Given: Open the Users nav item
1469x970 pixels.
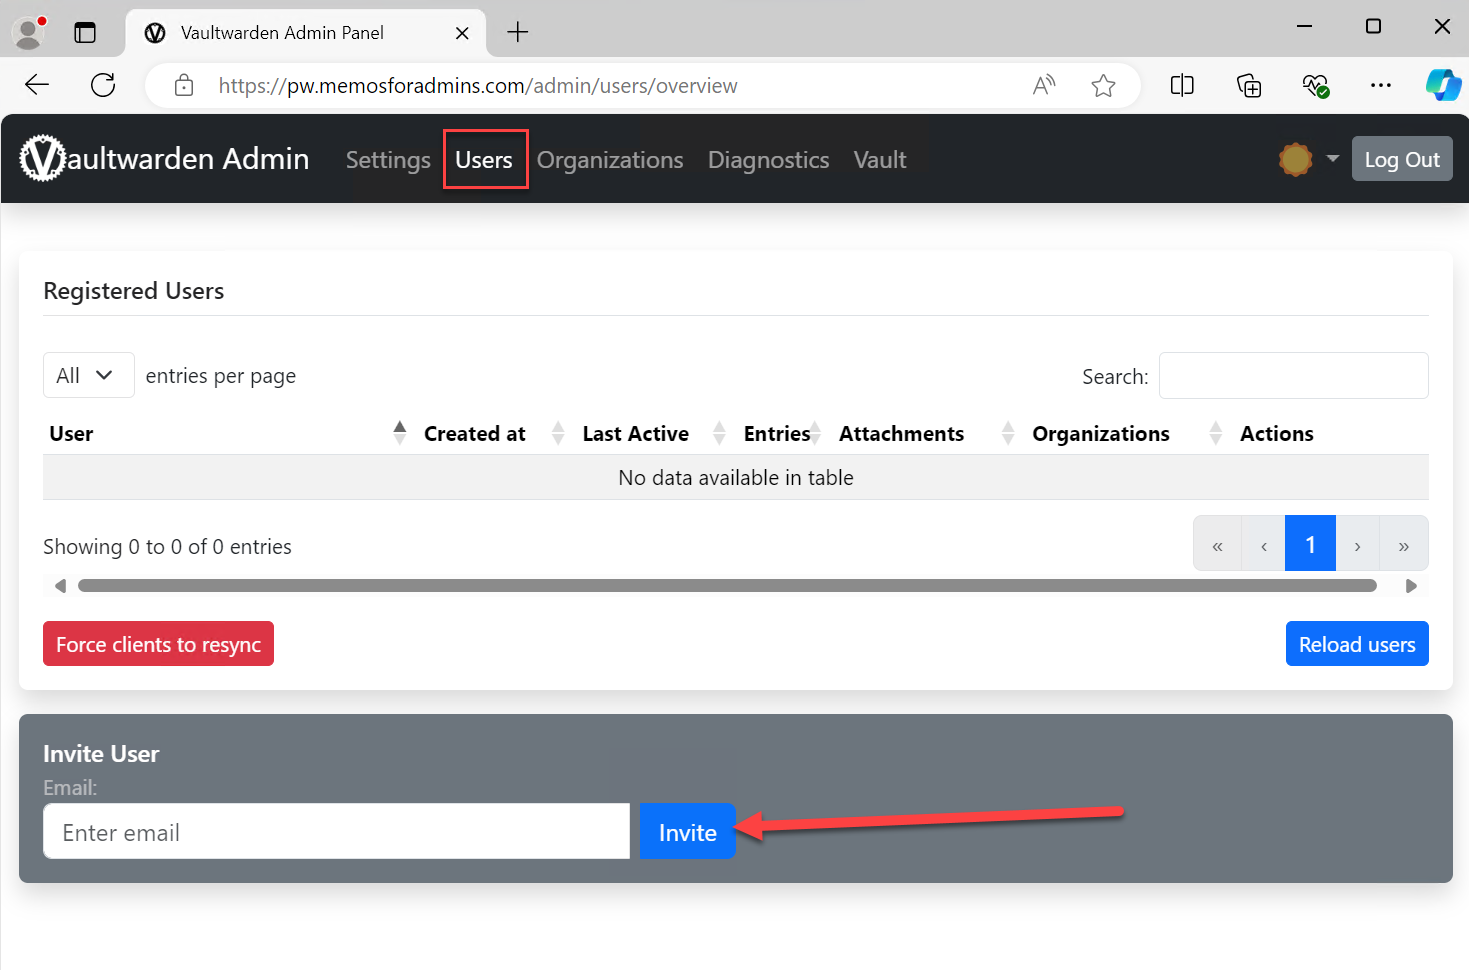Looking at the screenshot, I should 484,160.
